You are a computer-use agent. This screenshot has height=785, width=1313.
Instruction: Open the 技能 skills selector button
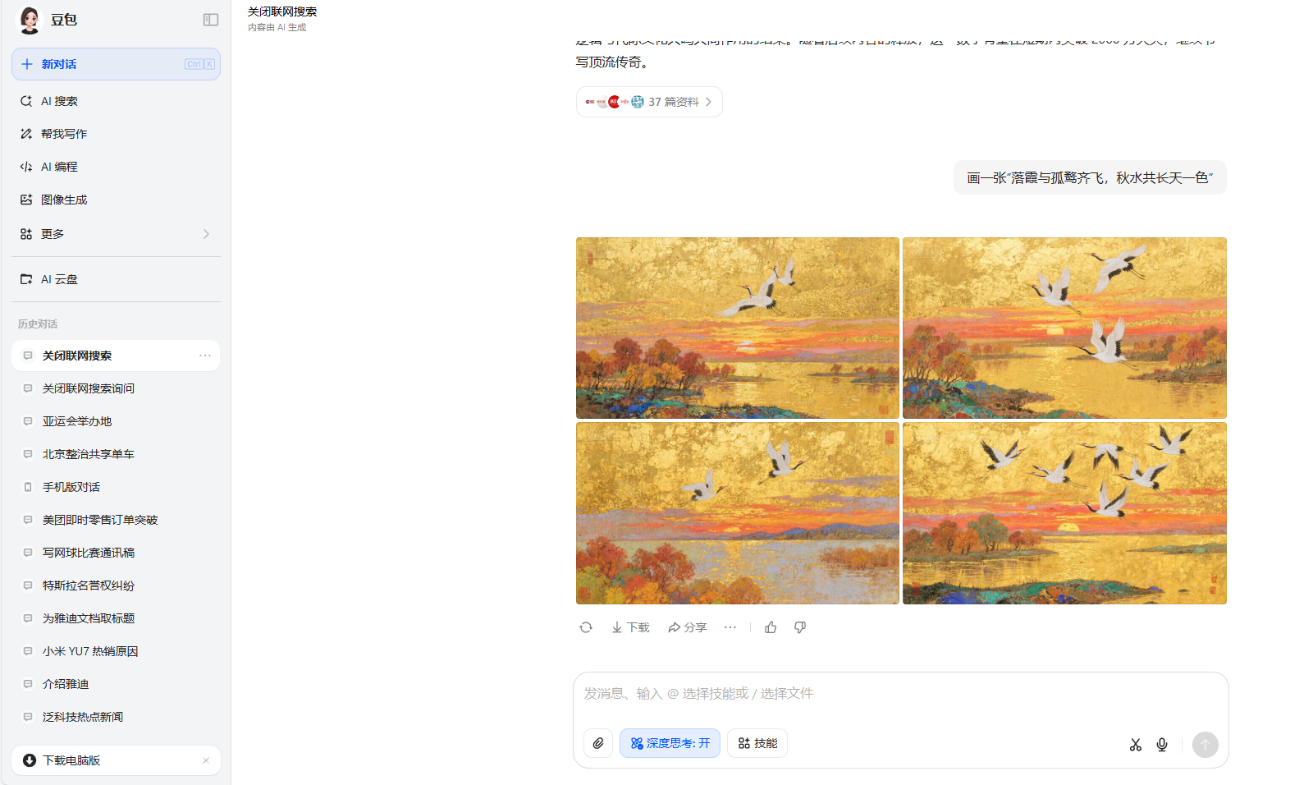[757, 743]
